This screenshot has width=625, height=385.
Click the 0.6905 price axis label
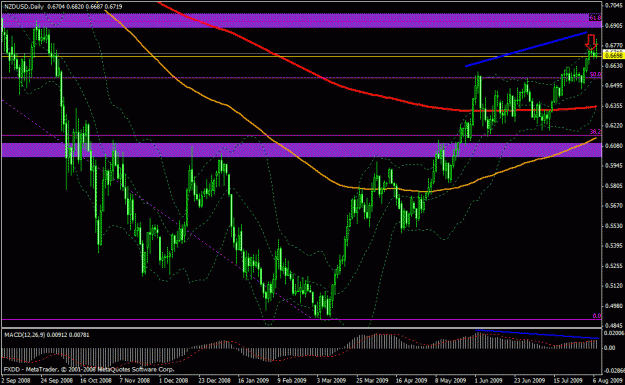(x=614, y=26)
